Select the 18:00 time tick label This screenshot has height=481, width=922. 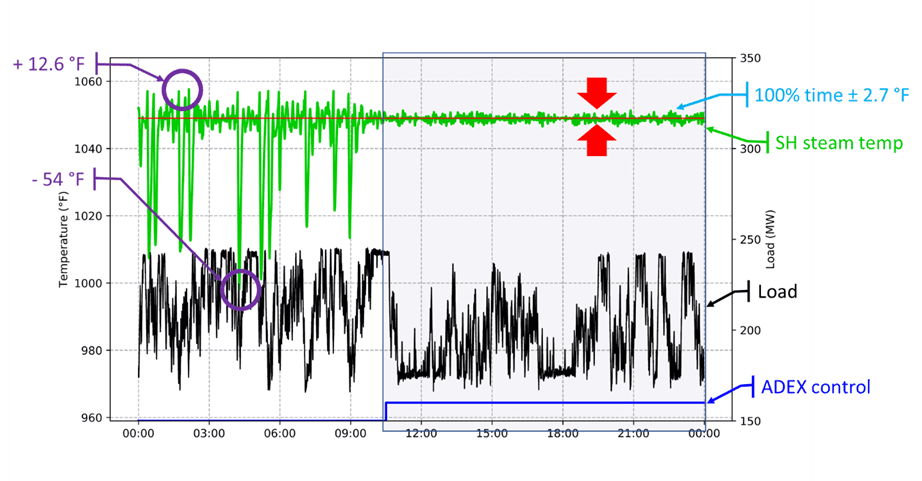point(563,434)
